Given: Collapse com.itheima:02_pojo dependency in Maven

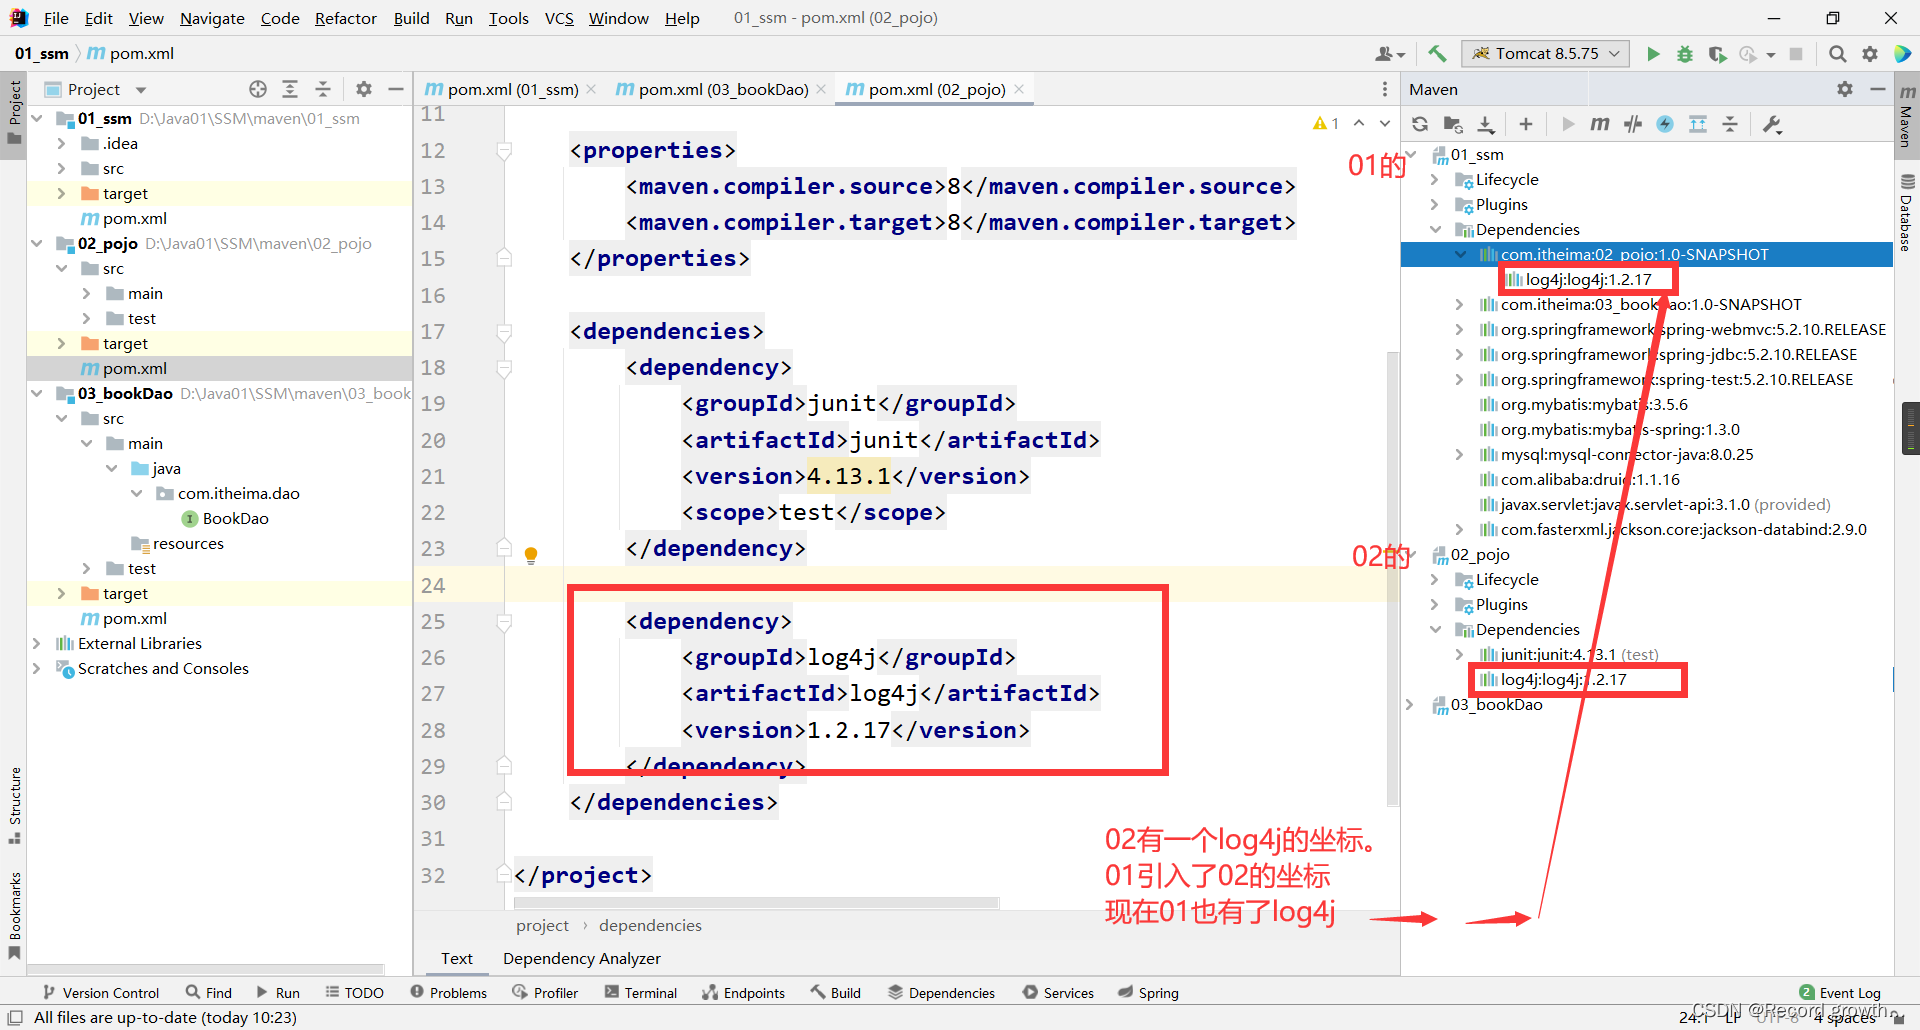Looking at the screenshot, I should 1460,254.
